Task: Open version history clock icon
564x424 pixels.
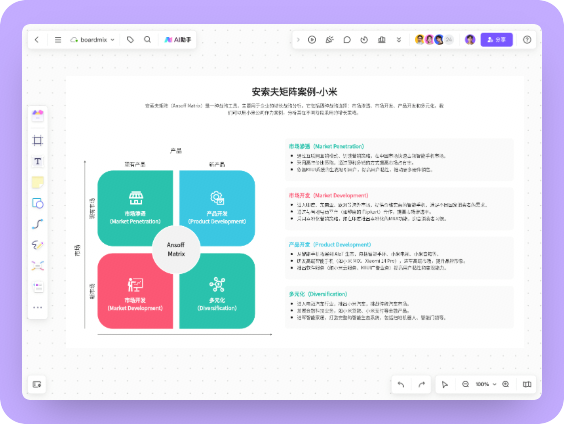Action: tap(364, 40)
